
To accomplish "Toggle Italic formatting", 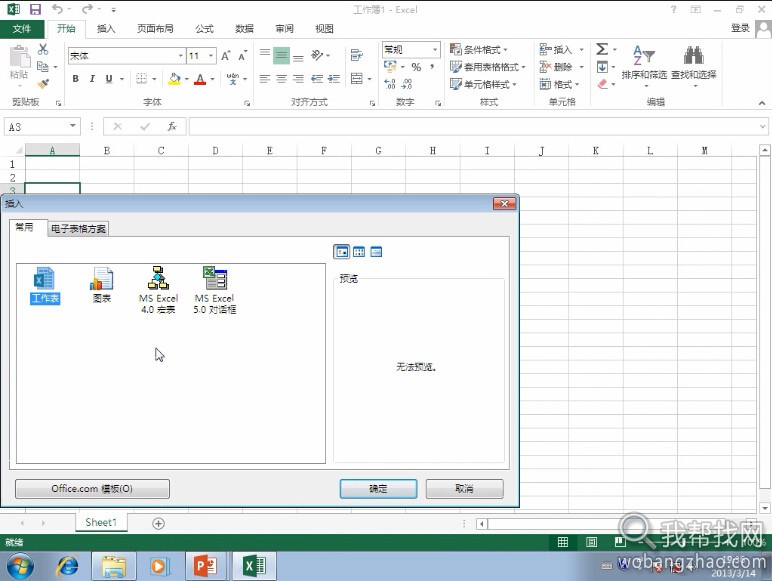I will tap(92, 78).
